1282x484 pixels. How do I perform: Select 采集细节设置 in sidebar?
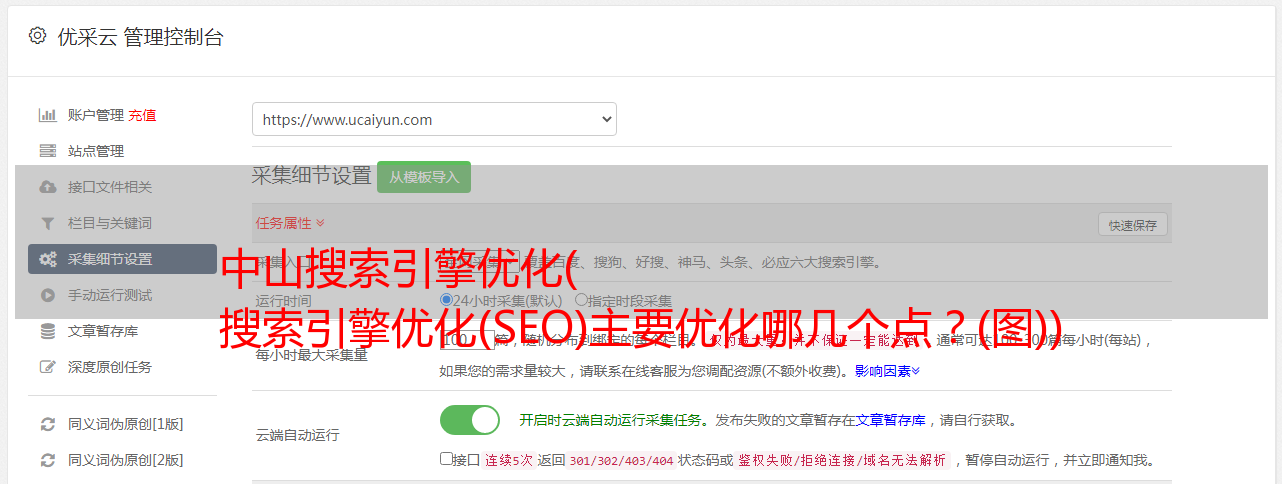[122, 259]
